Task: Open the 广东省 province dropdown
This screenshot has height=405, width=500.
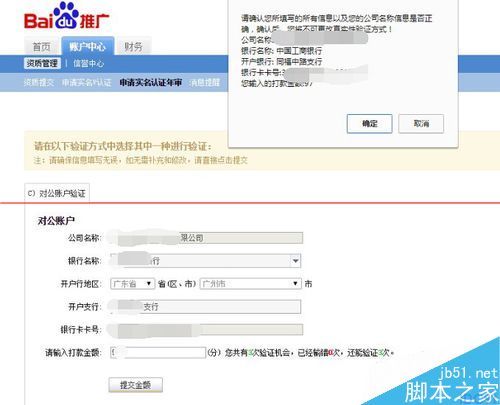Action: [132, 284]
